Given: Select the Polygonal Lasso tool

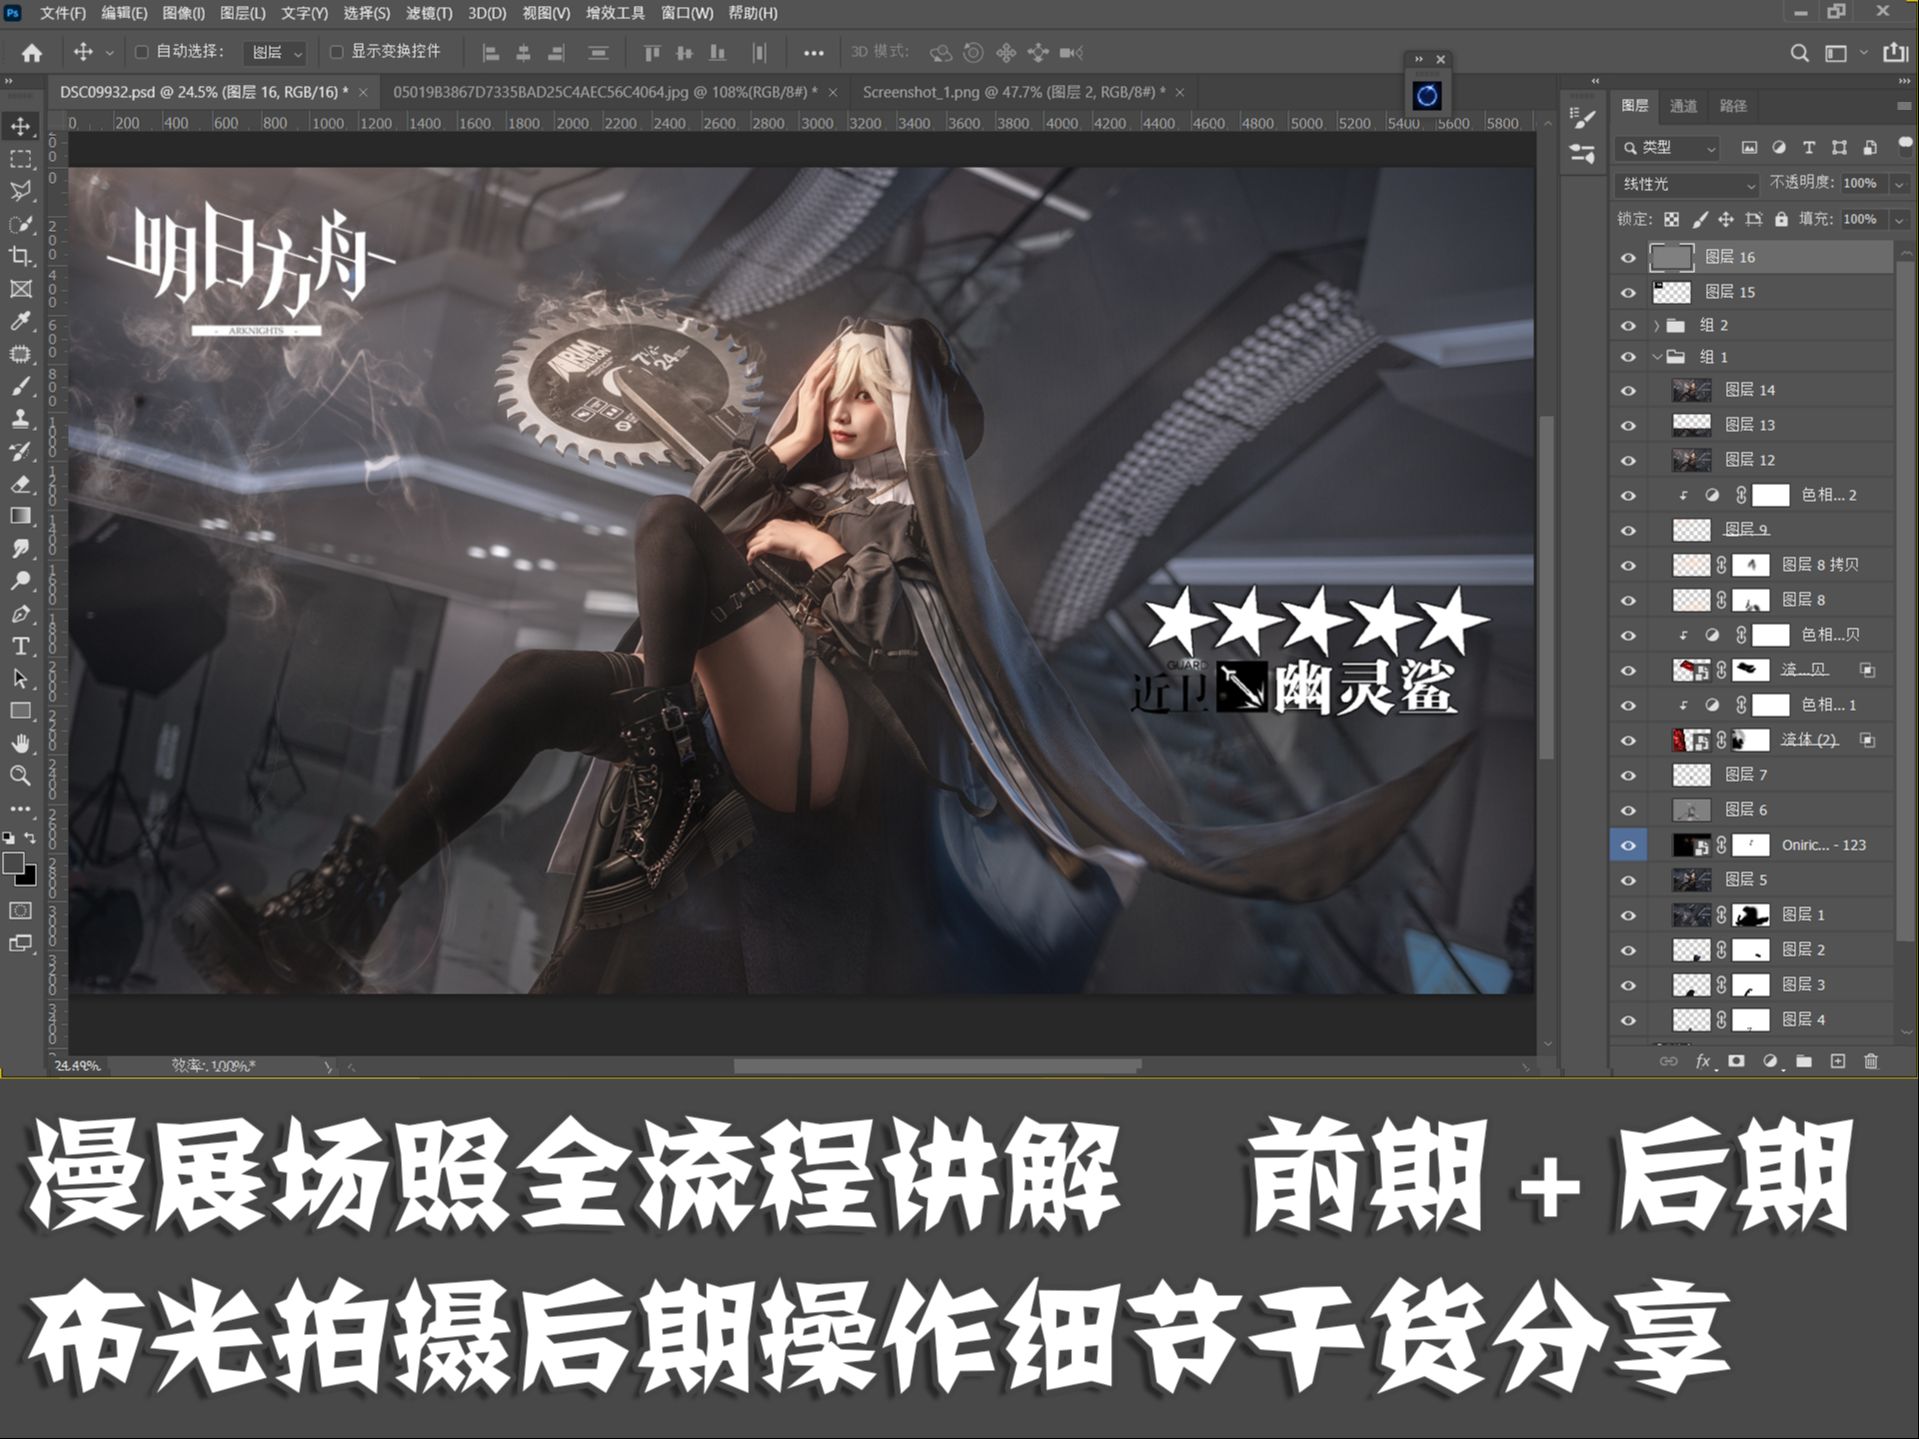Looking at the screenshot, I should pos(20,191).
